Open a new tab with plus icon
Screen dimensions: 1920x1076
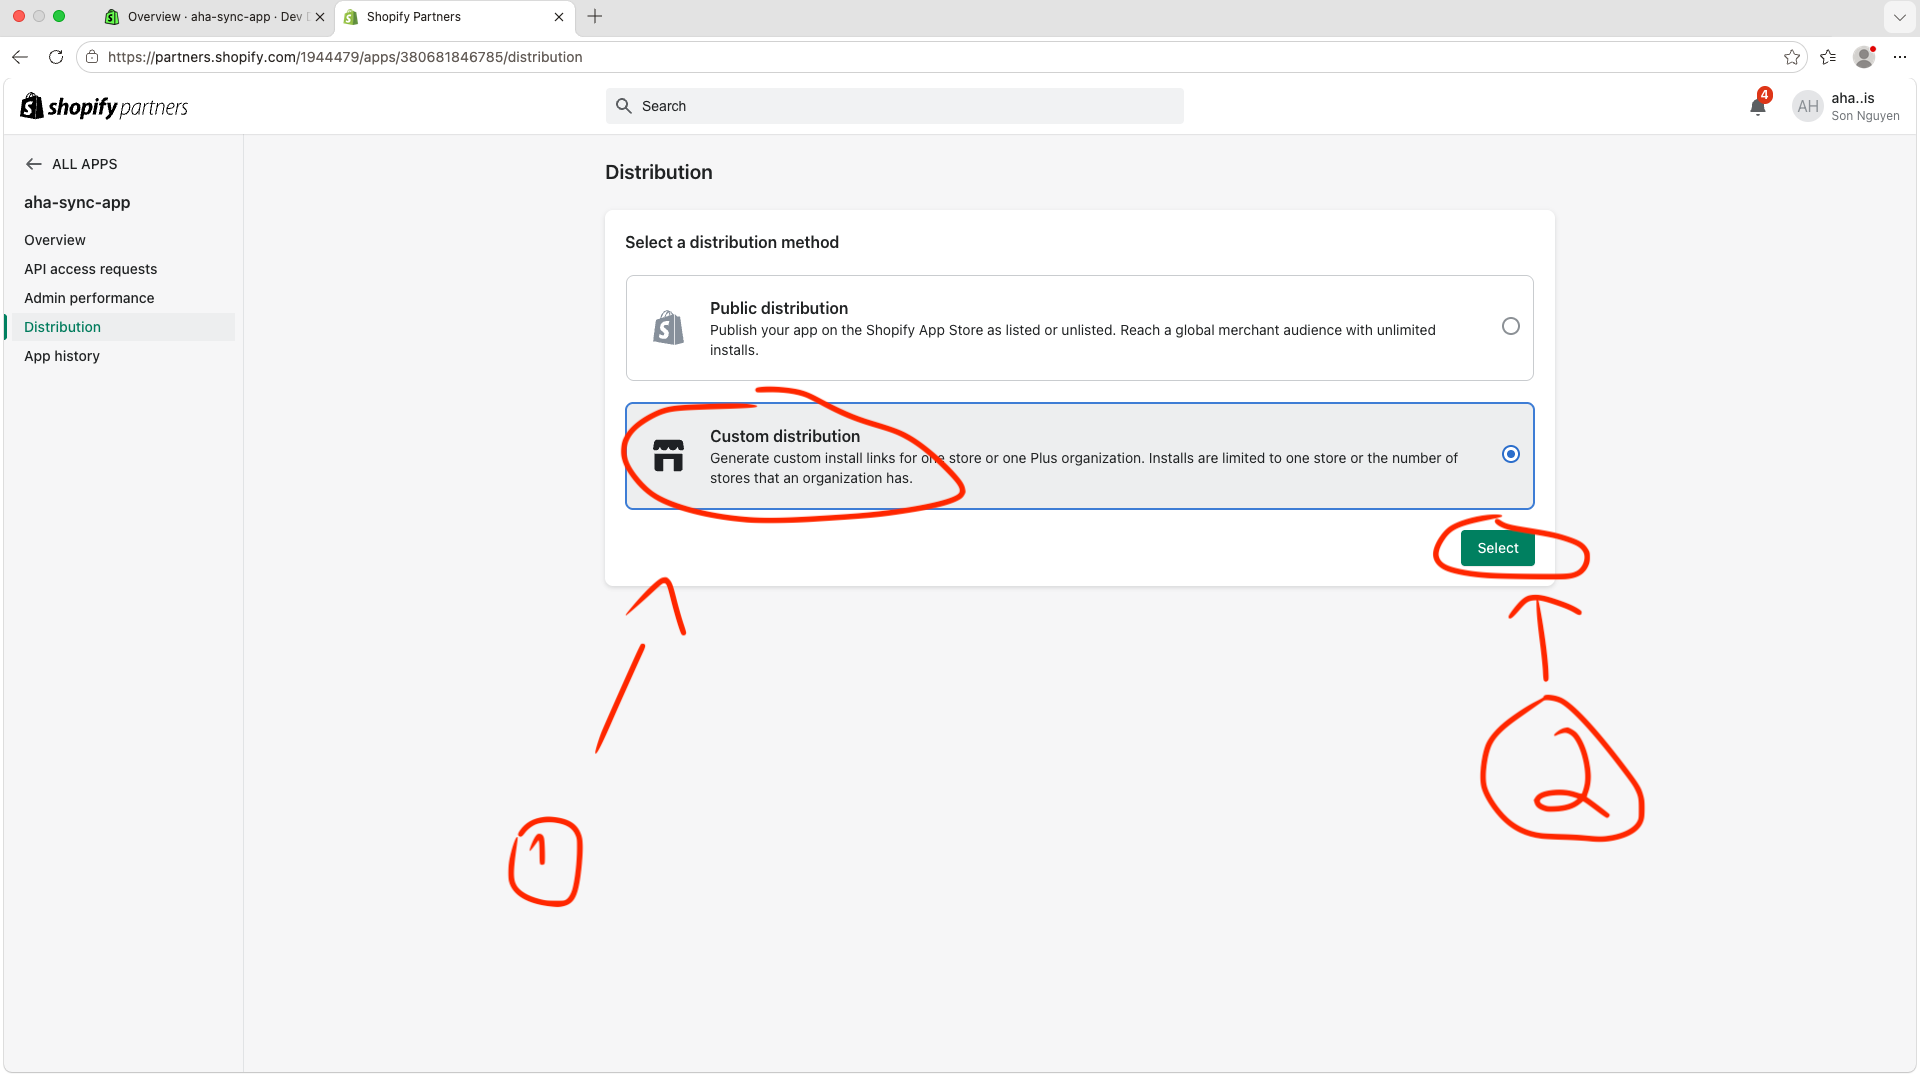point(595,16)
